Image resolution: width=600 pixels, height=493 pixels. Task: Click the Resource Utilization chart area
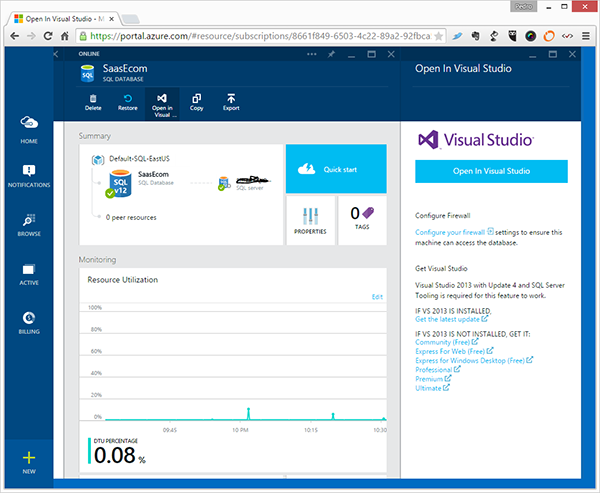pyautogui.click(x=233, y=364)
